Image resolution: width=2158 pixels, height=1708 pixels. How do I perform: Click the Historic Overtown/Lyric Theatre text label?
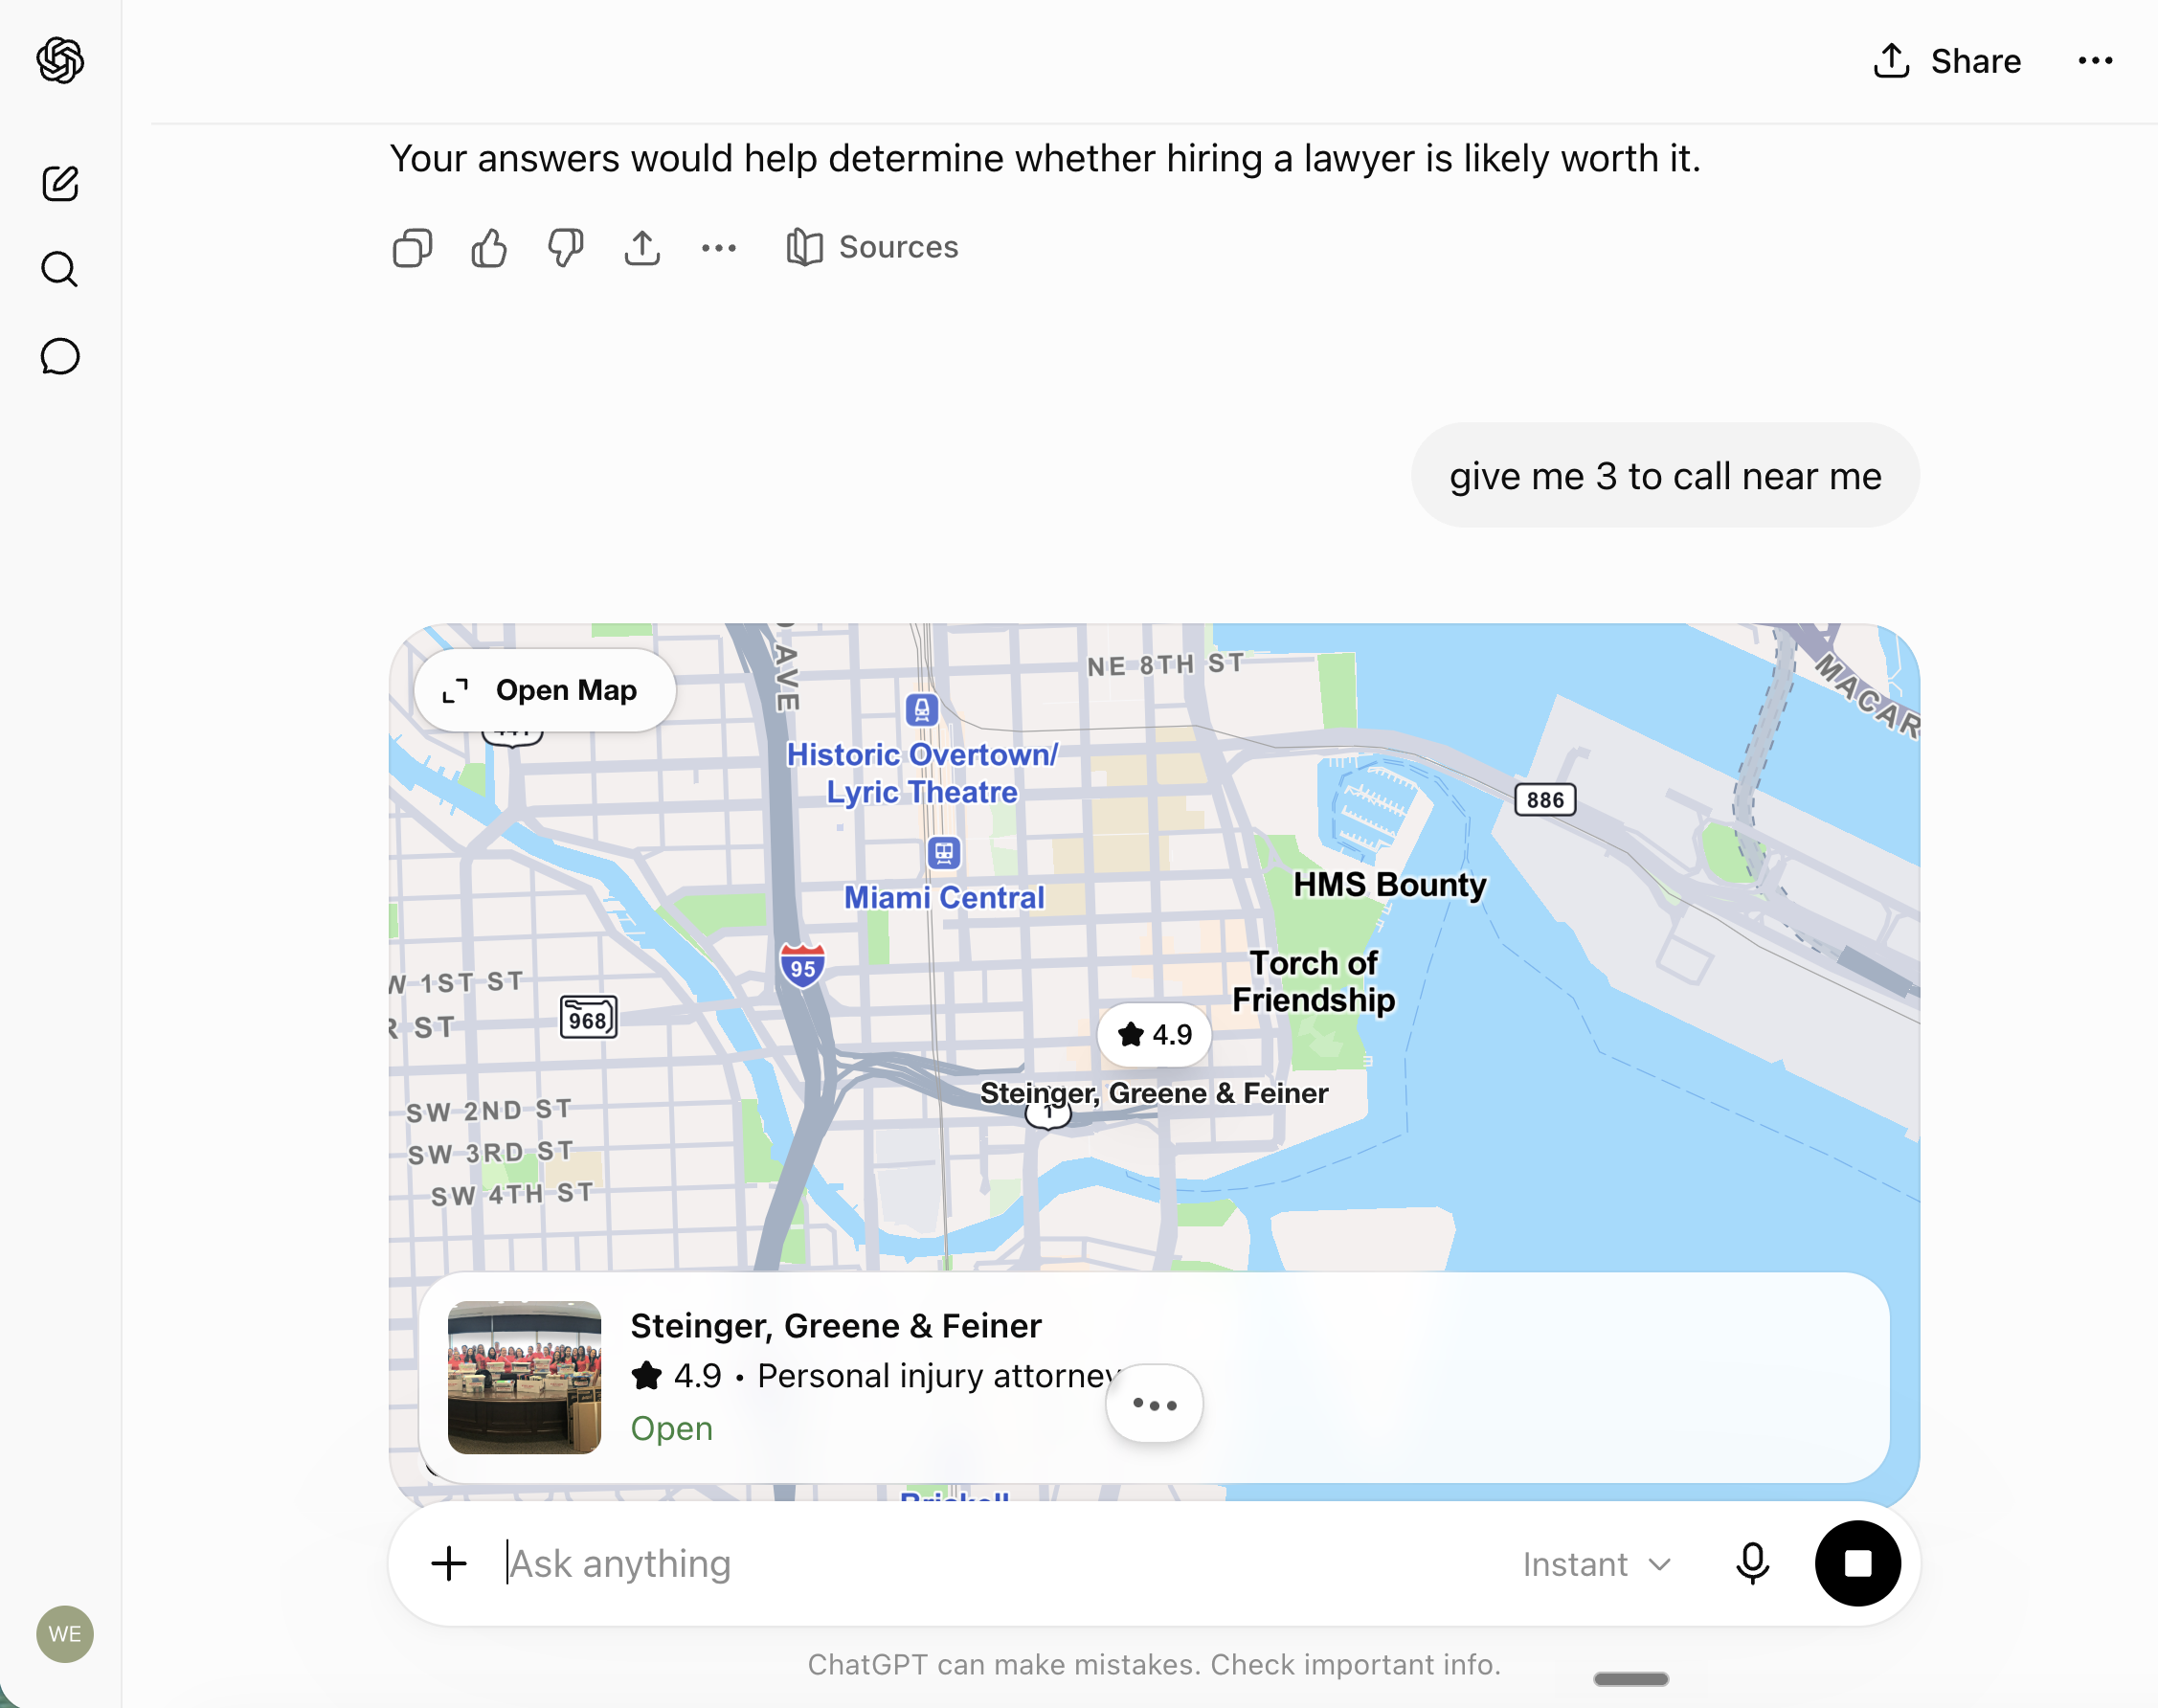point(922,773)
